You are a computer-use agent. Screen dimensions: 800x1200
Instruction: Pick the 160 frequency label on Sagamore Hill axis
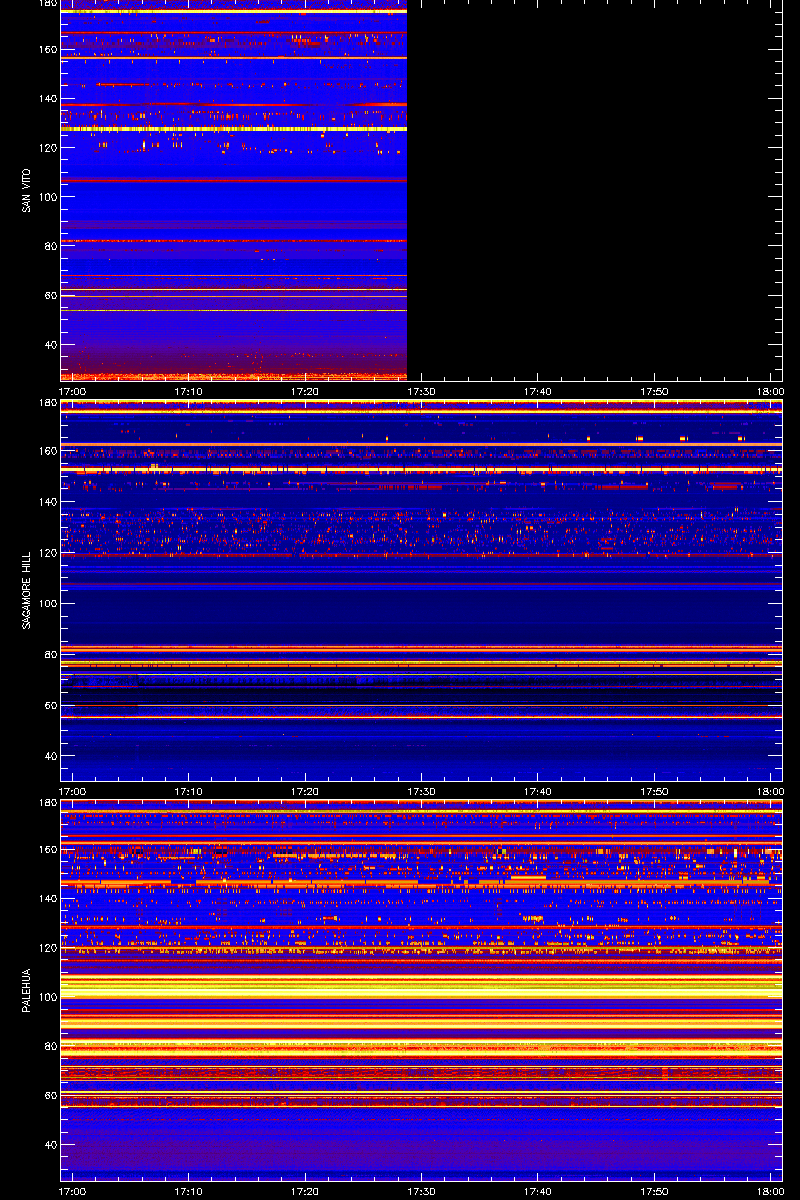[x=47, y=450]
